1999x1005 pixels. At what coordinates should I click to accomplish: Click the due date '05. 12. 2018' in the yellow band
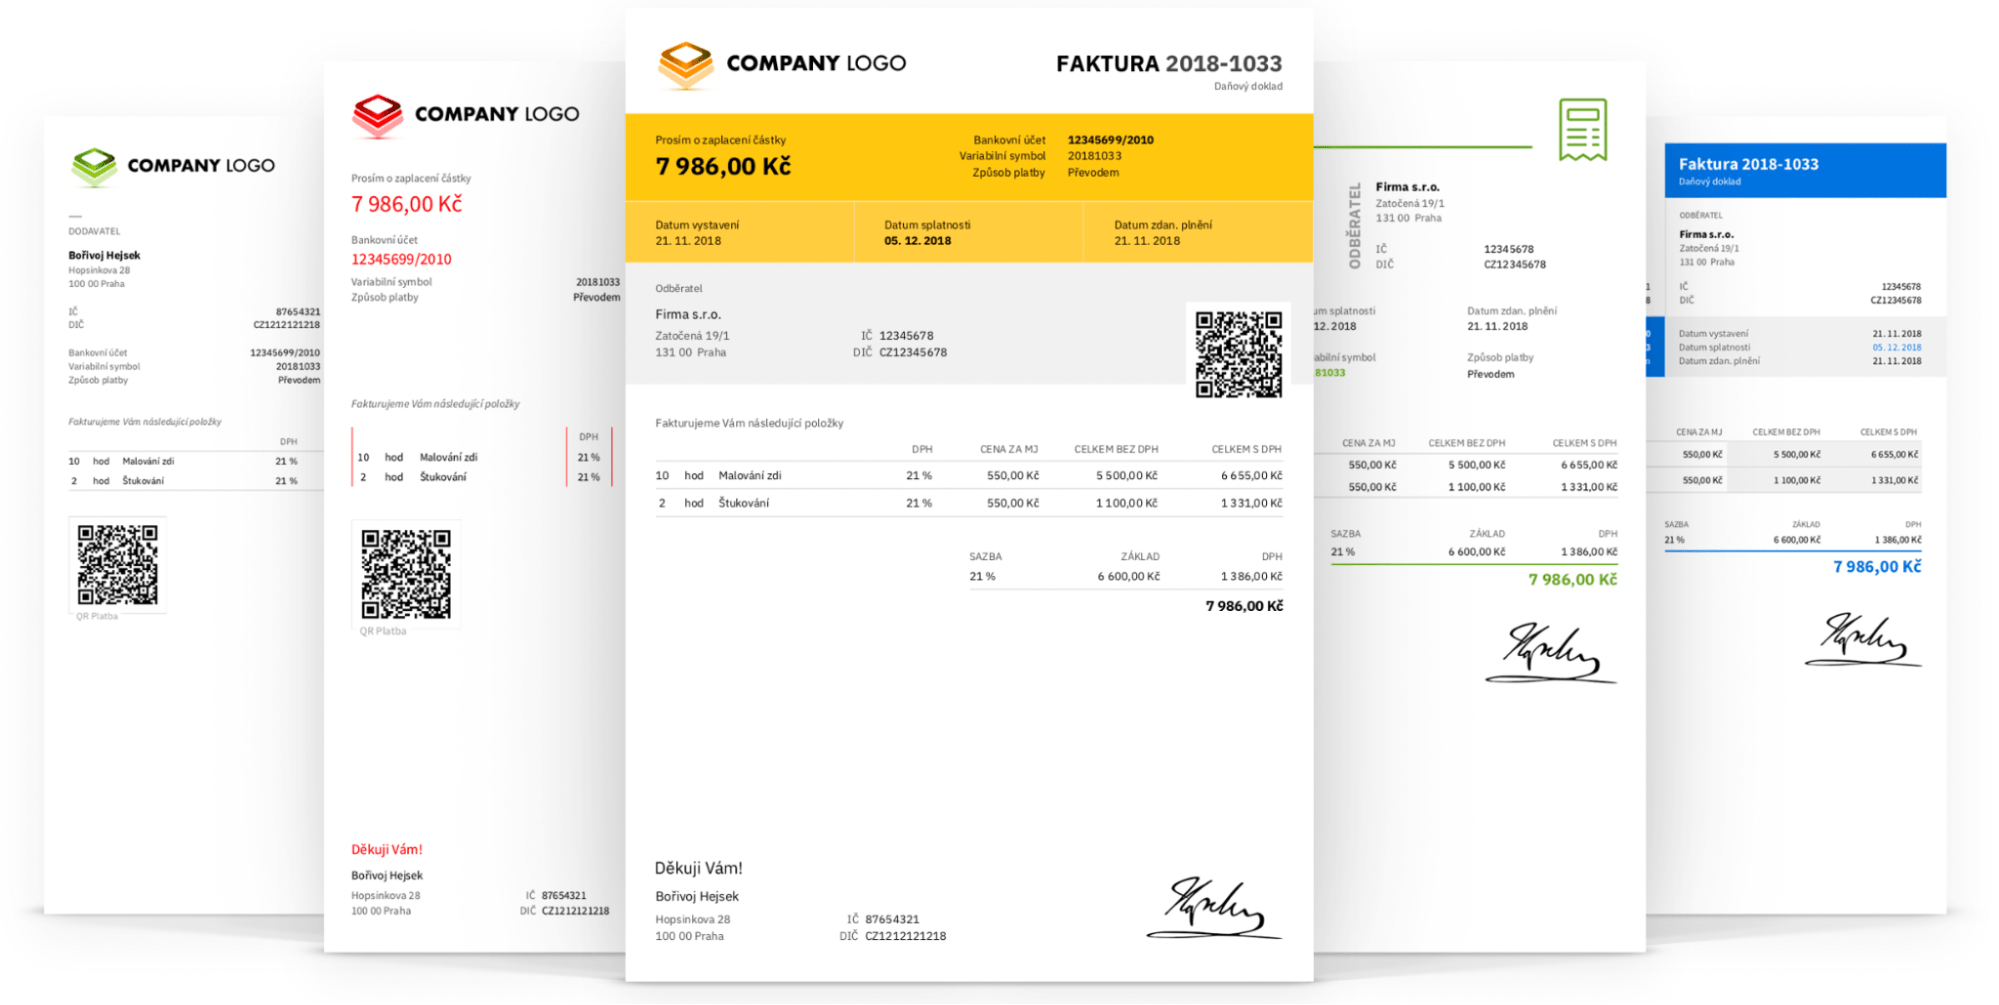917,241
